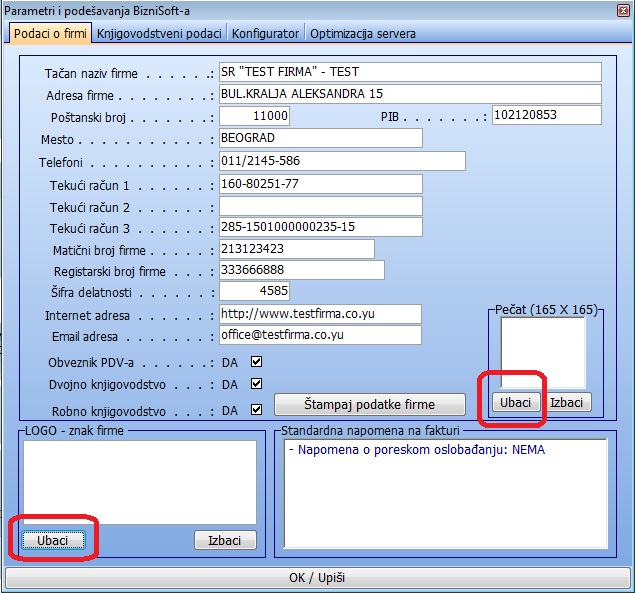Close the Parametri i podešavanja dialog
The width and height of the screenshot is (635, 593).
tap(618, 10)
